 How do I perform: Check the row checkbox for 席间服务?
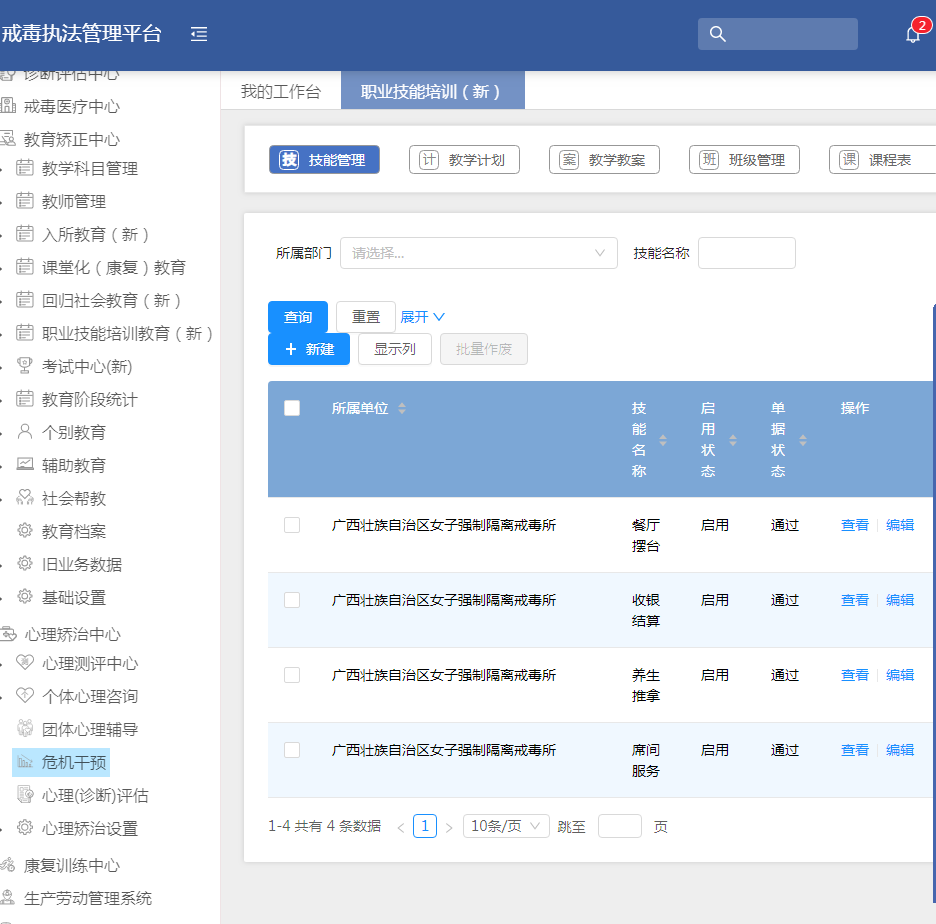(292, 750)
